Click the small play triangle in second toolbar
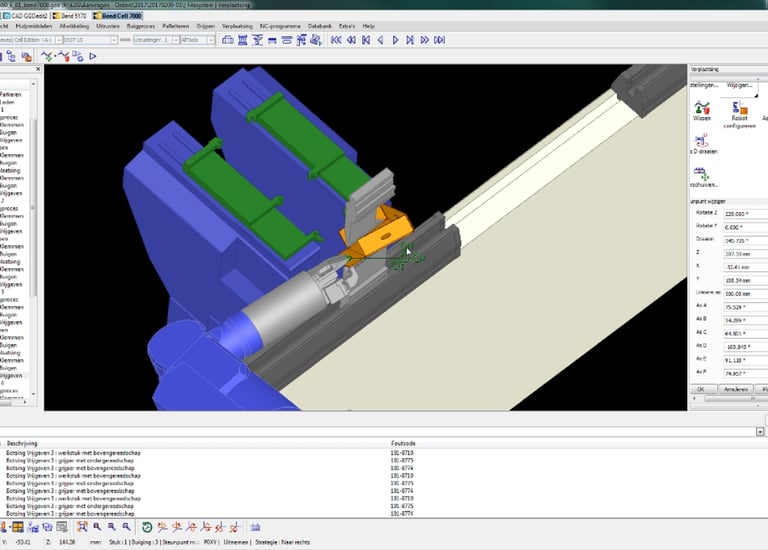 pos(93,57)
